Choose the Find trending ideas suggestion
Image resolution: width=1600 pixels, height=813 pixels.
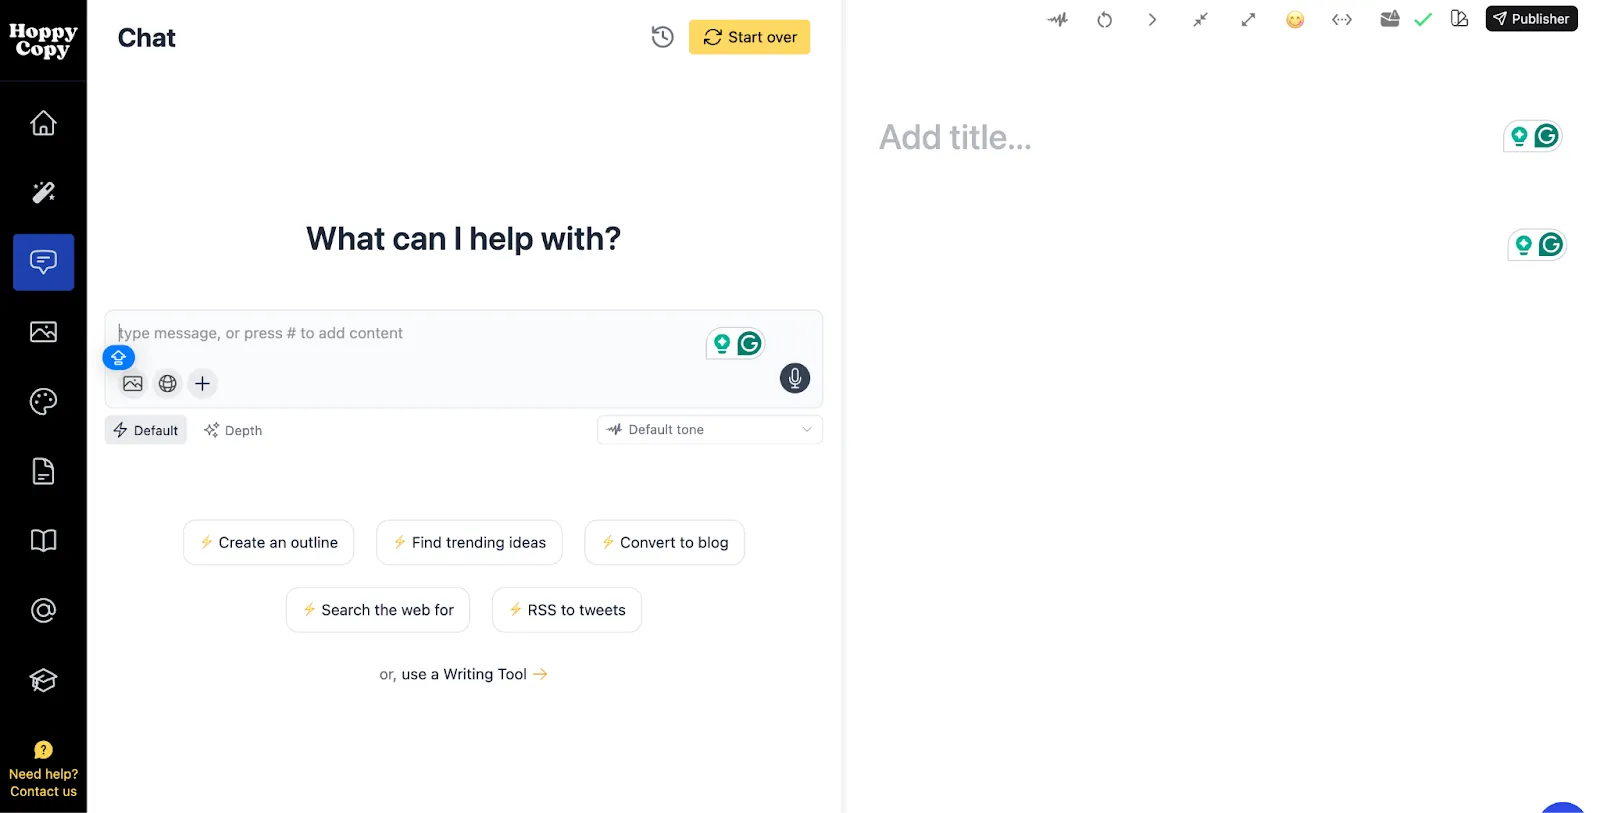(469, 542)
